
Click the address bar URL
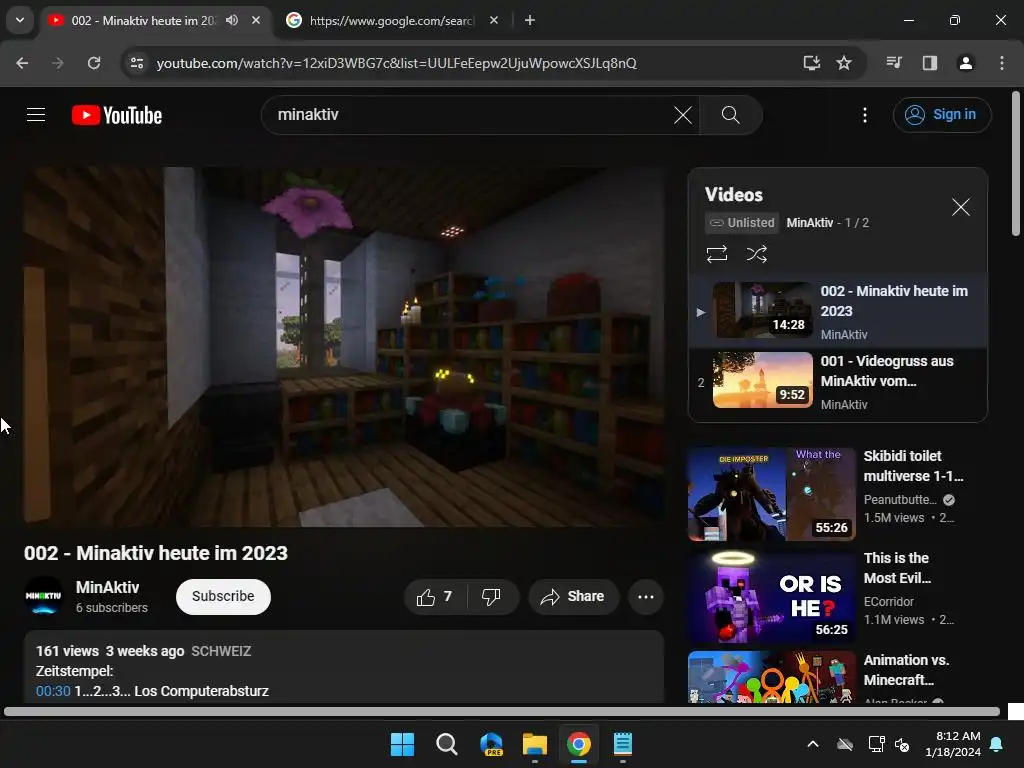(x=396, y=63)
